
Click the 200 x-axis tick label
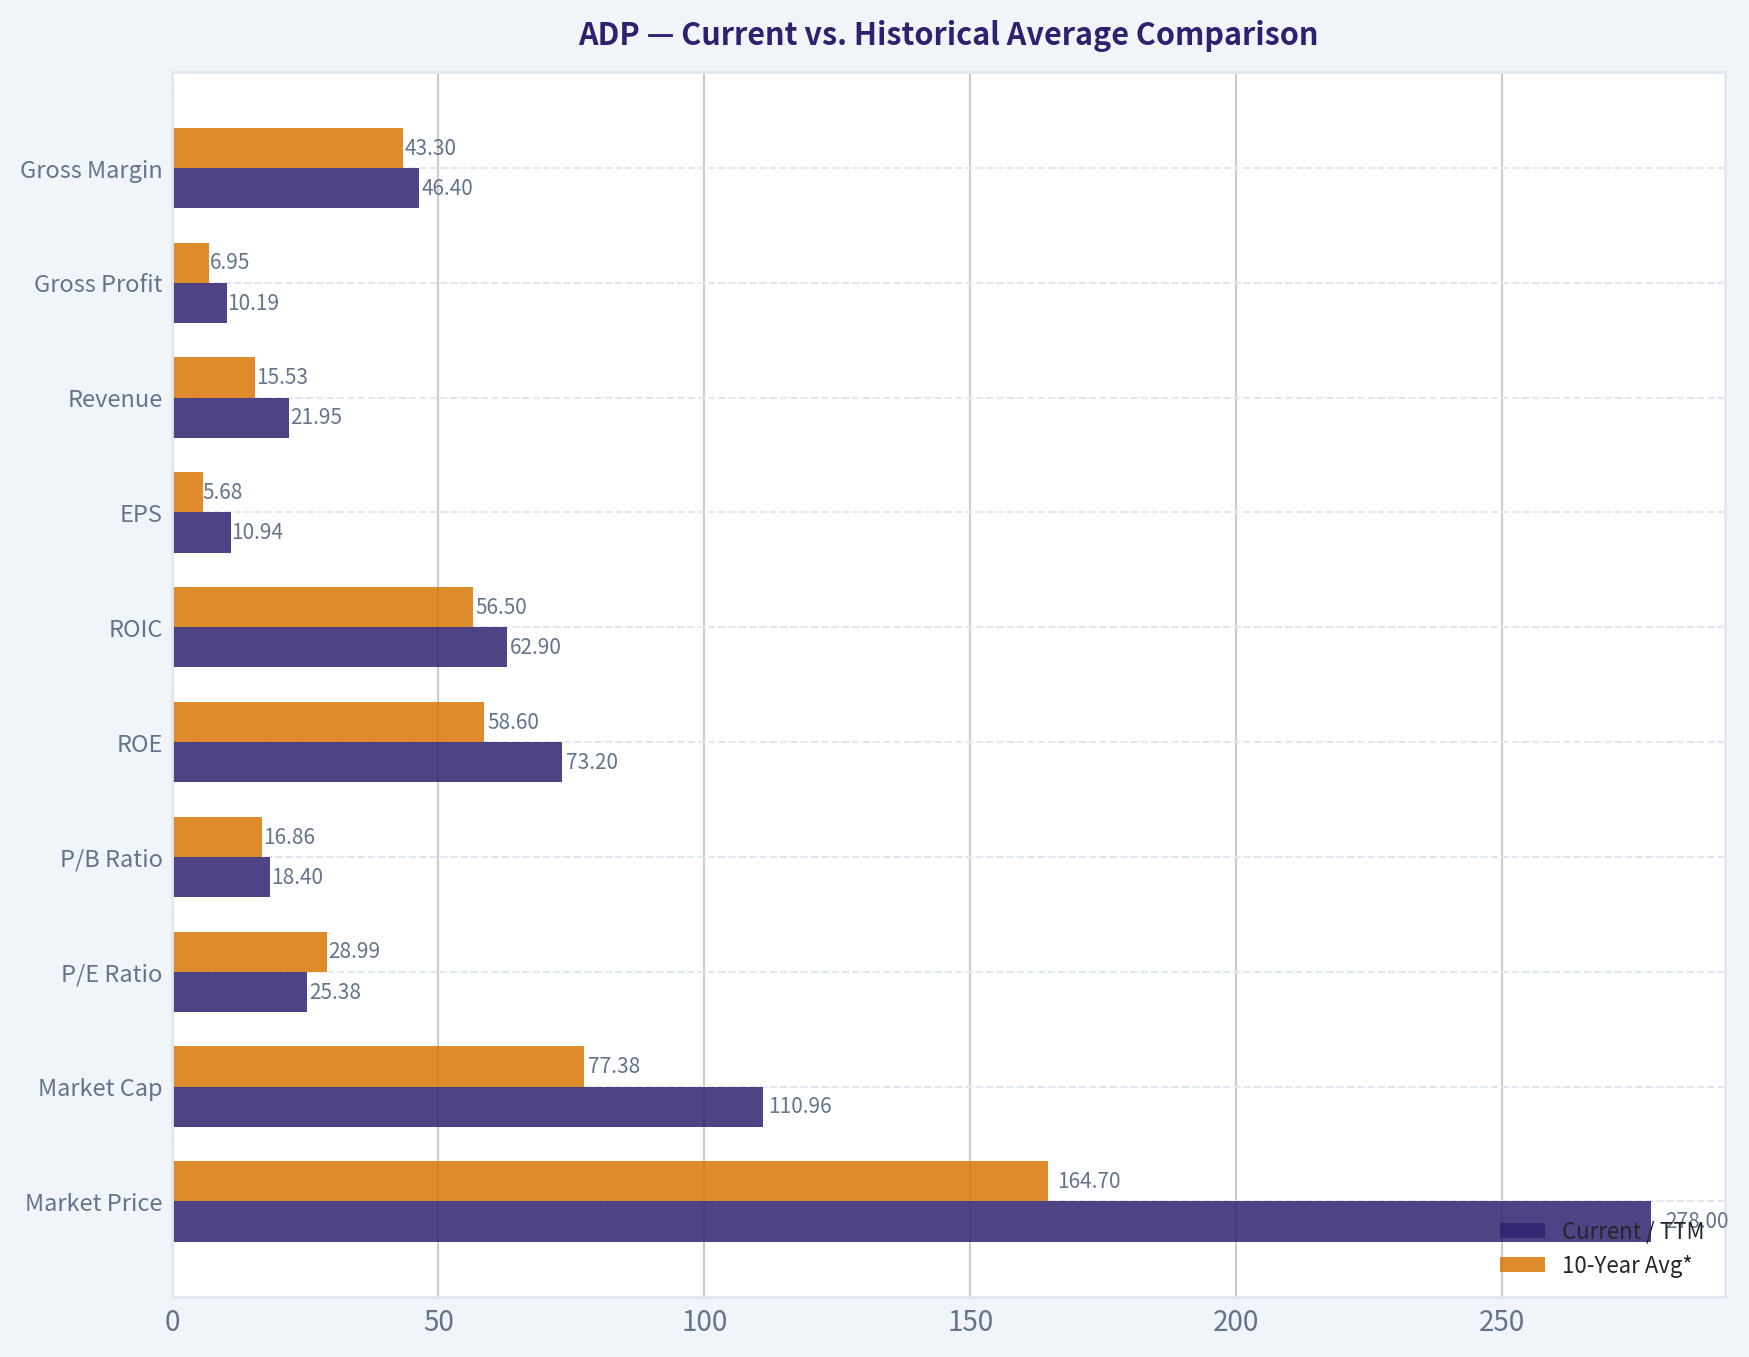pyautogui.click(x=1236, y=1322)
